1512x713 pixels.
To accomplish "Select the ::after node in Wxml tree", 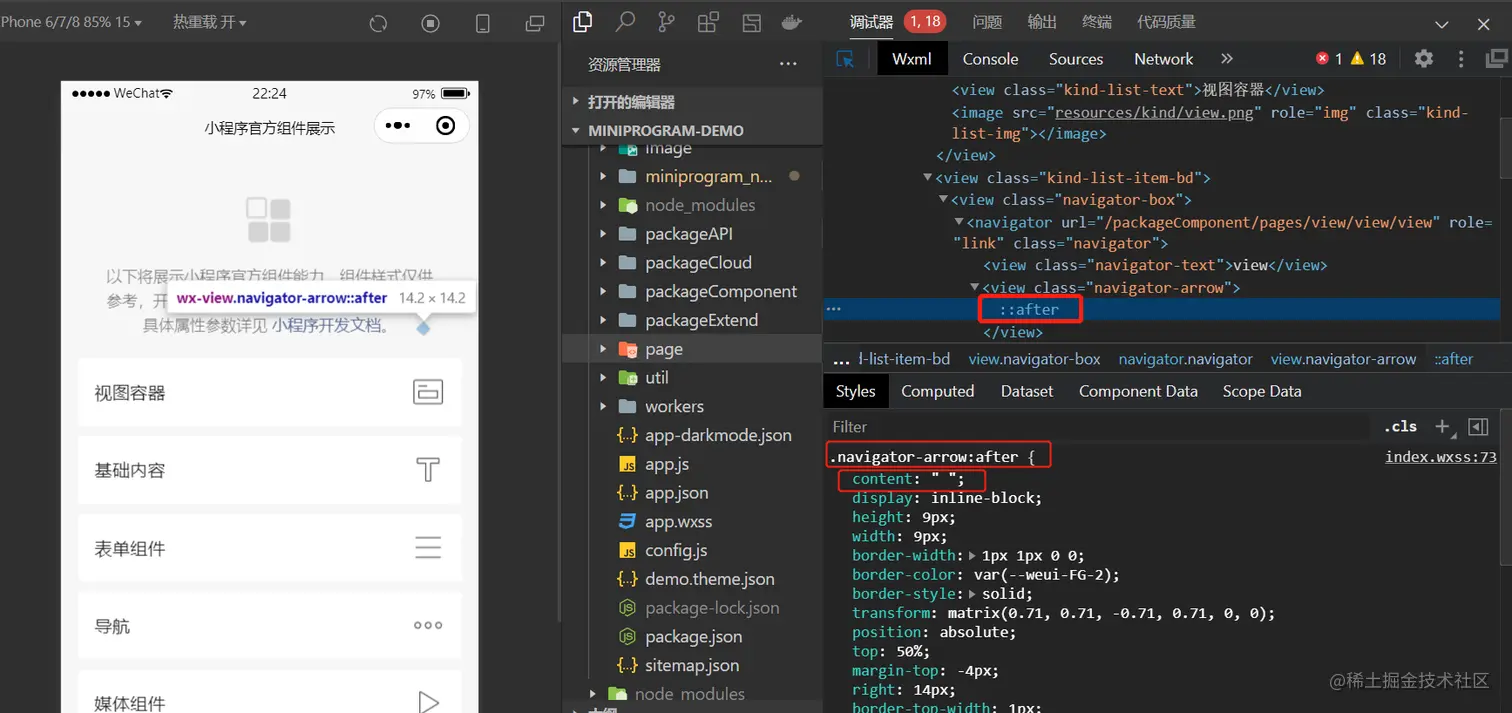I will (x=1029, y=309).
